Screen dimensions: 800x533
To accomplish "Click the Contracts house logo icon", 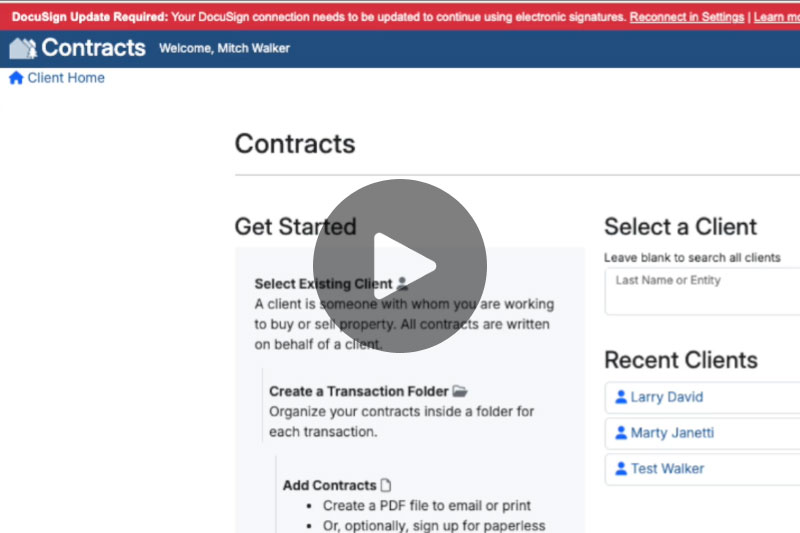I will pyautogui.click(x=23, y=48).
